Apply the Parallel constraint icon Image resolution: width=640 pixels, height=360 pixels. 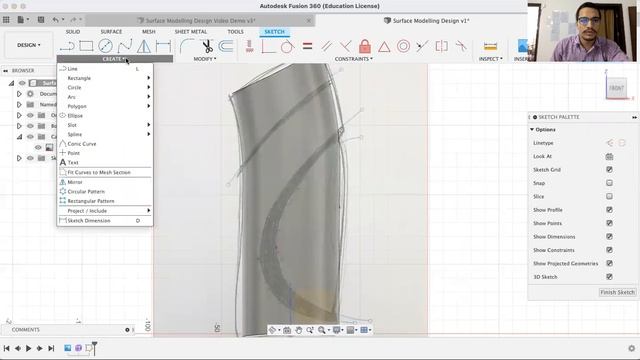[327, 46]
